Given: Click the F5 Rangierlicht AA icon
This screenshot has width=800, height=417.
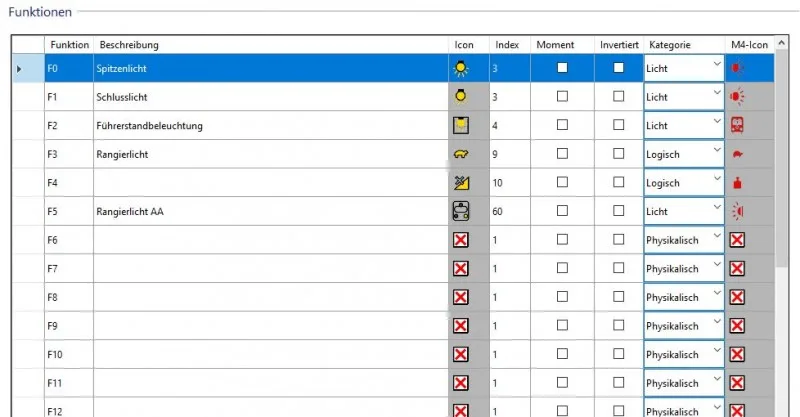Looking at the screenshot, I should click(x=461, y=211).
